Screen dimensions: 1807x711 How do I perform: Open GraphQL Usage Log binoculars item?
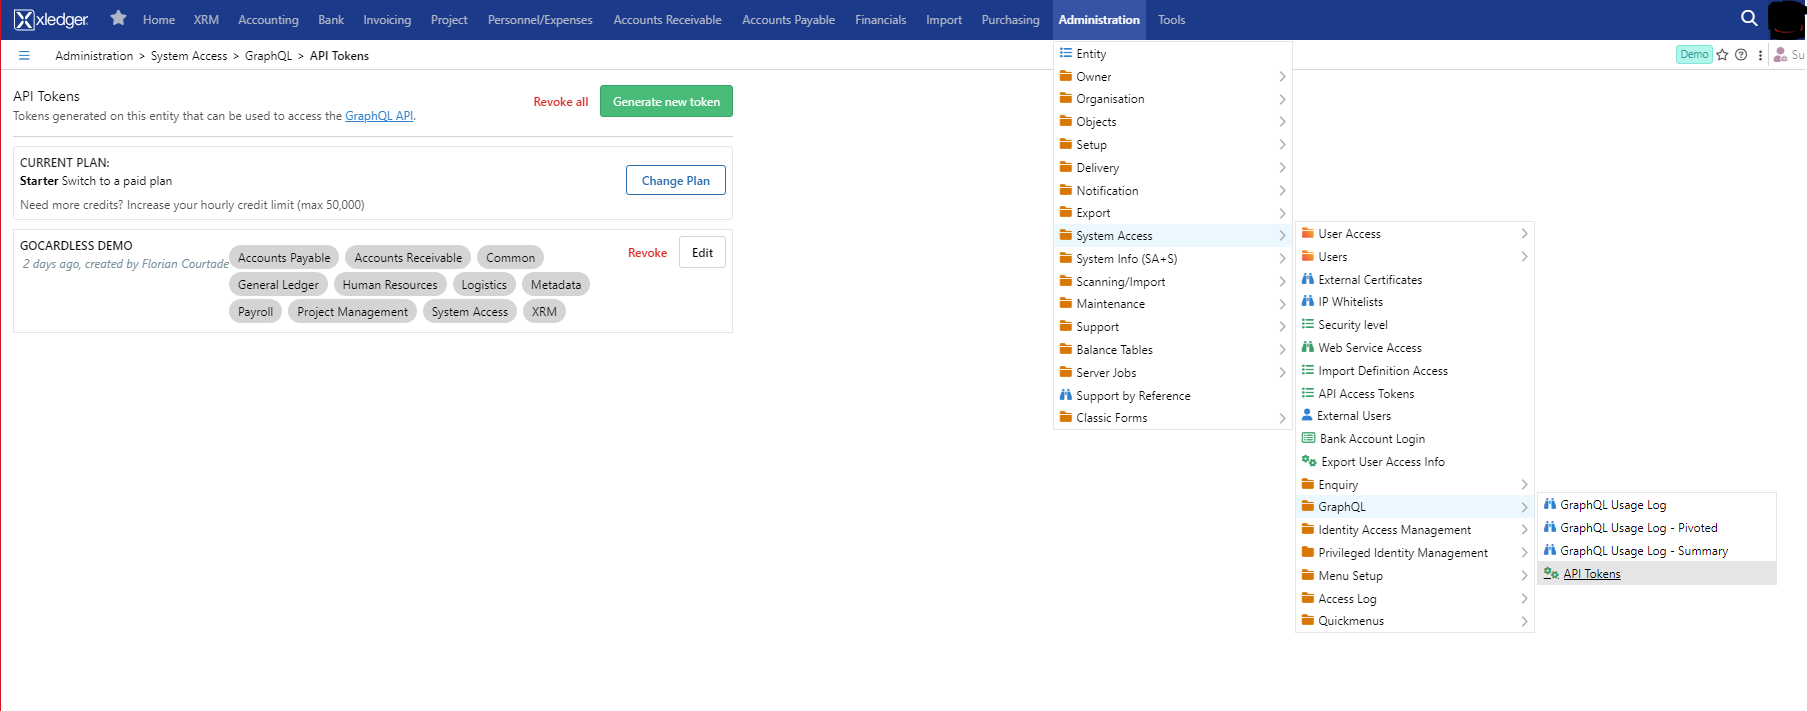(x=1612, y=505)
